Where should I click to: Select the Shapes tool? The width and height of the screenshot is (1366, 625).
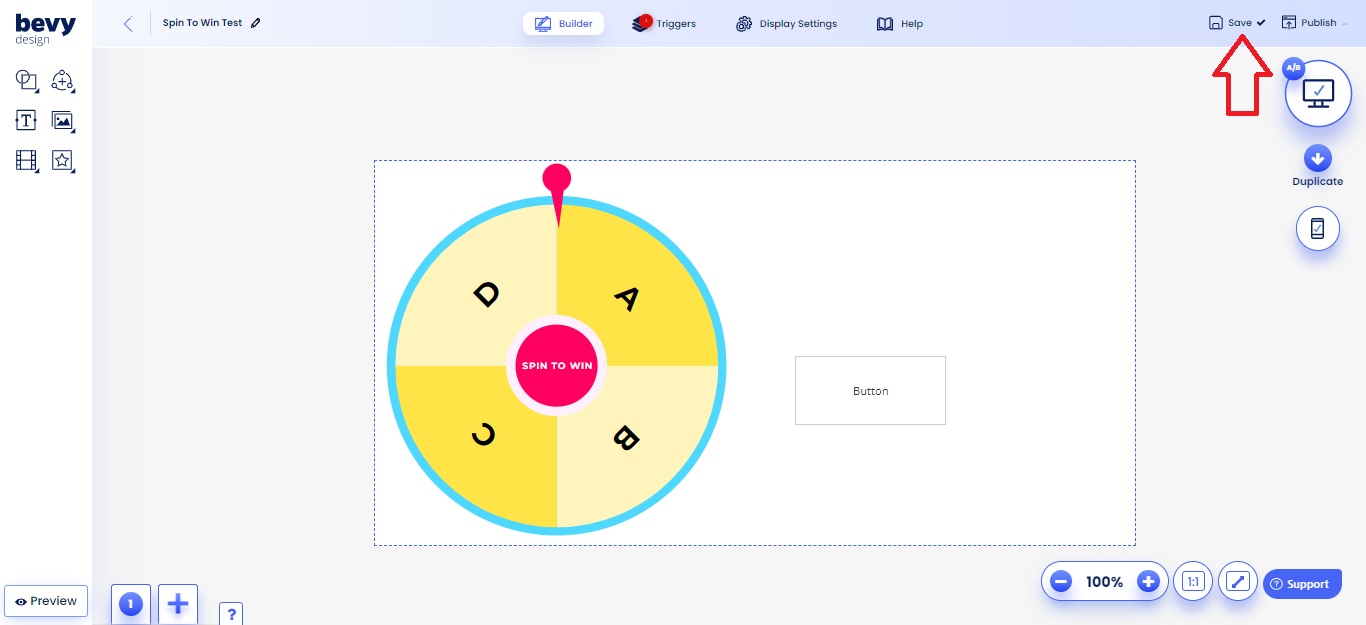(26, 80)
